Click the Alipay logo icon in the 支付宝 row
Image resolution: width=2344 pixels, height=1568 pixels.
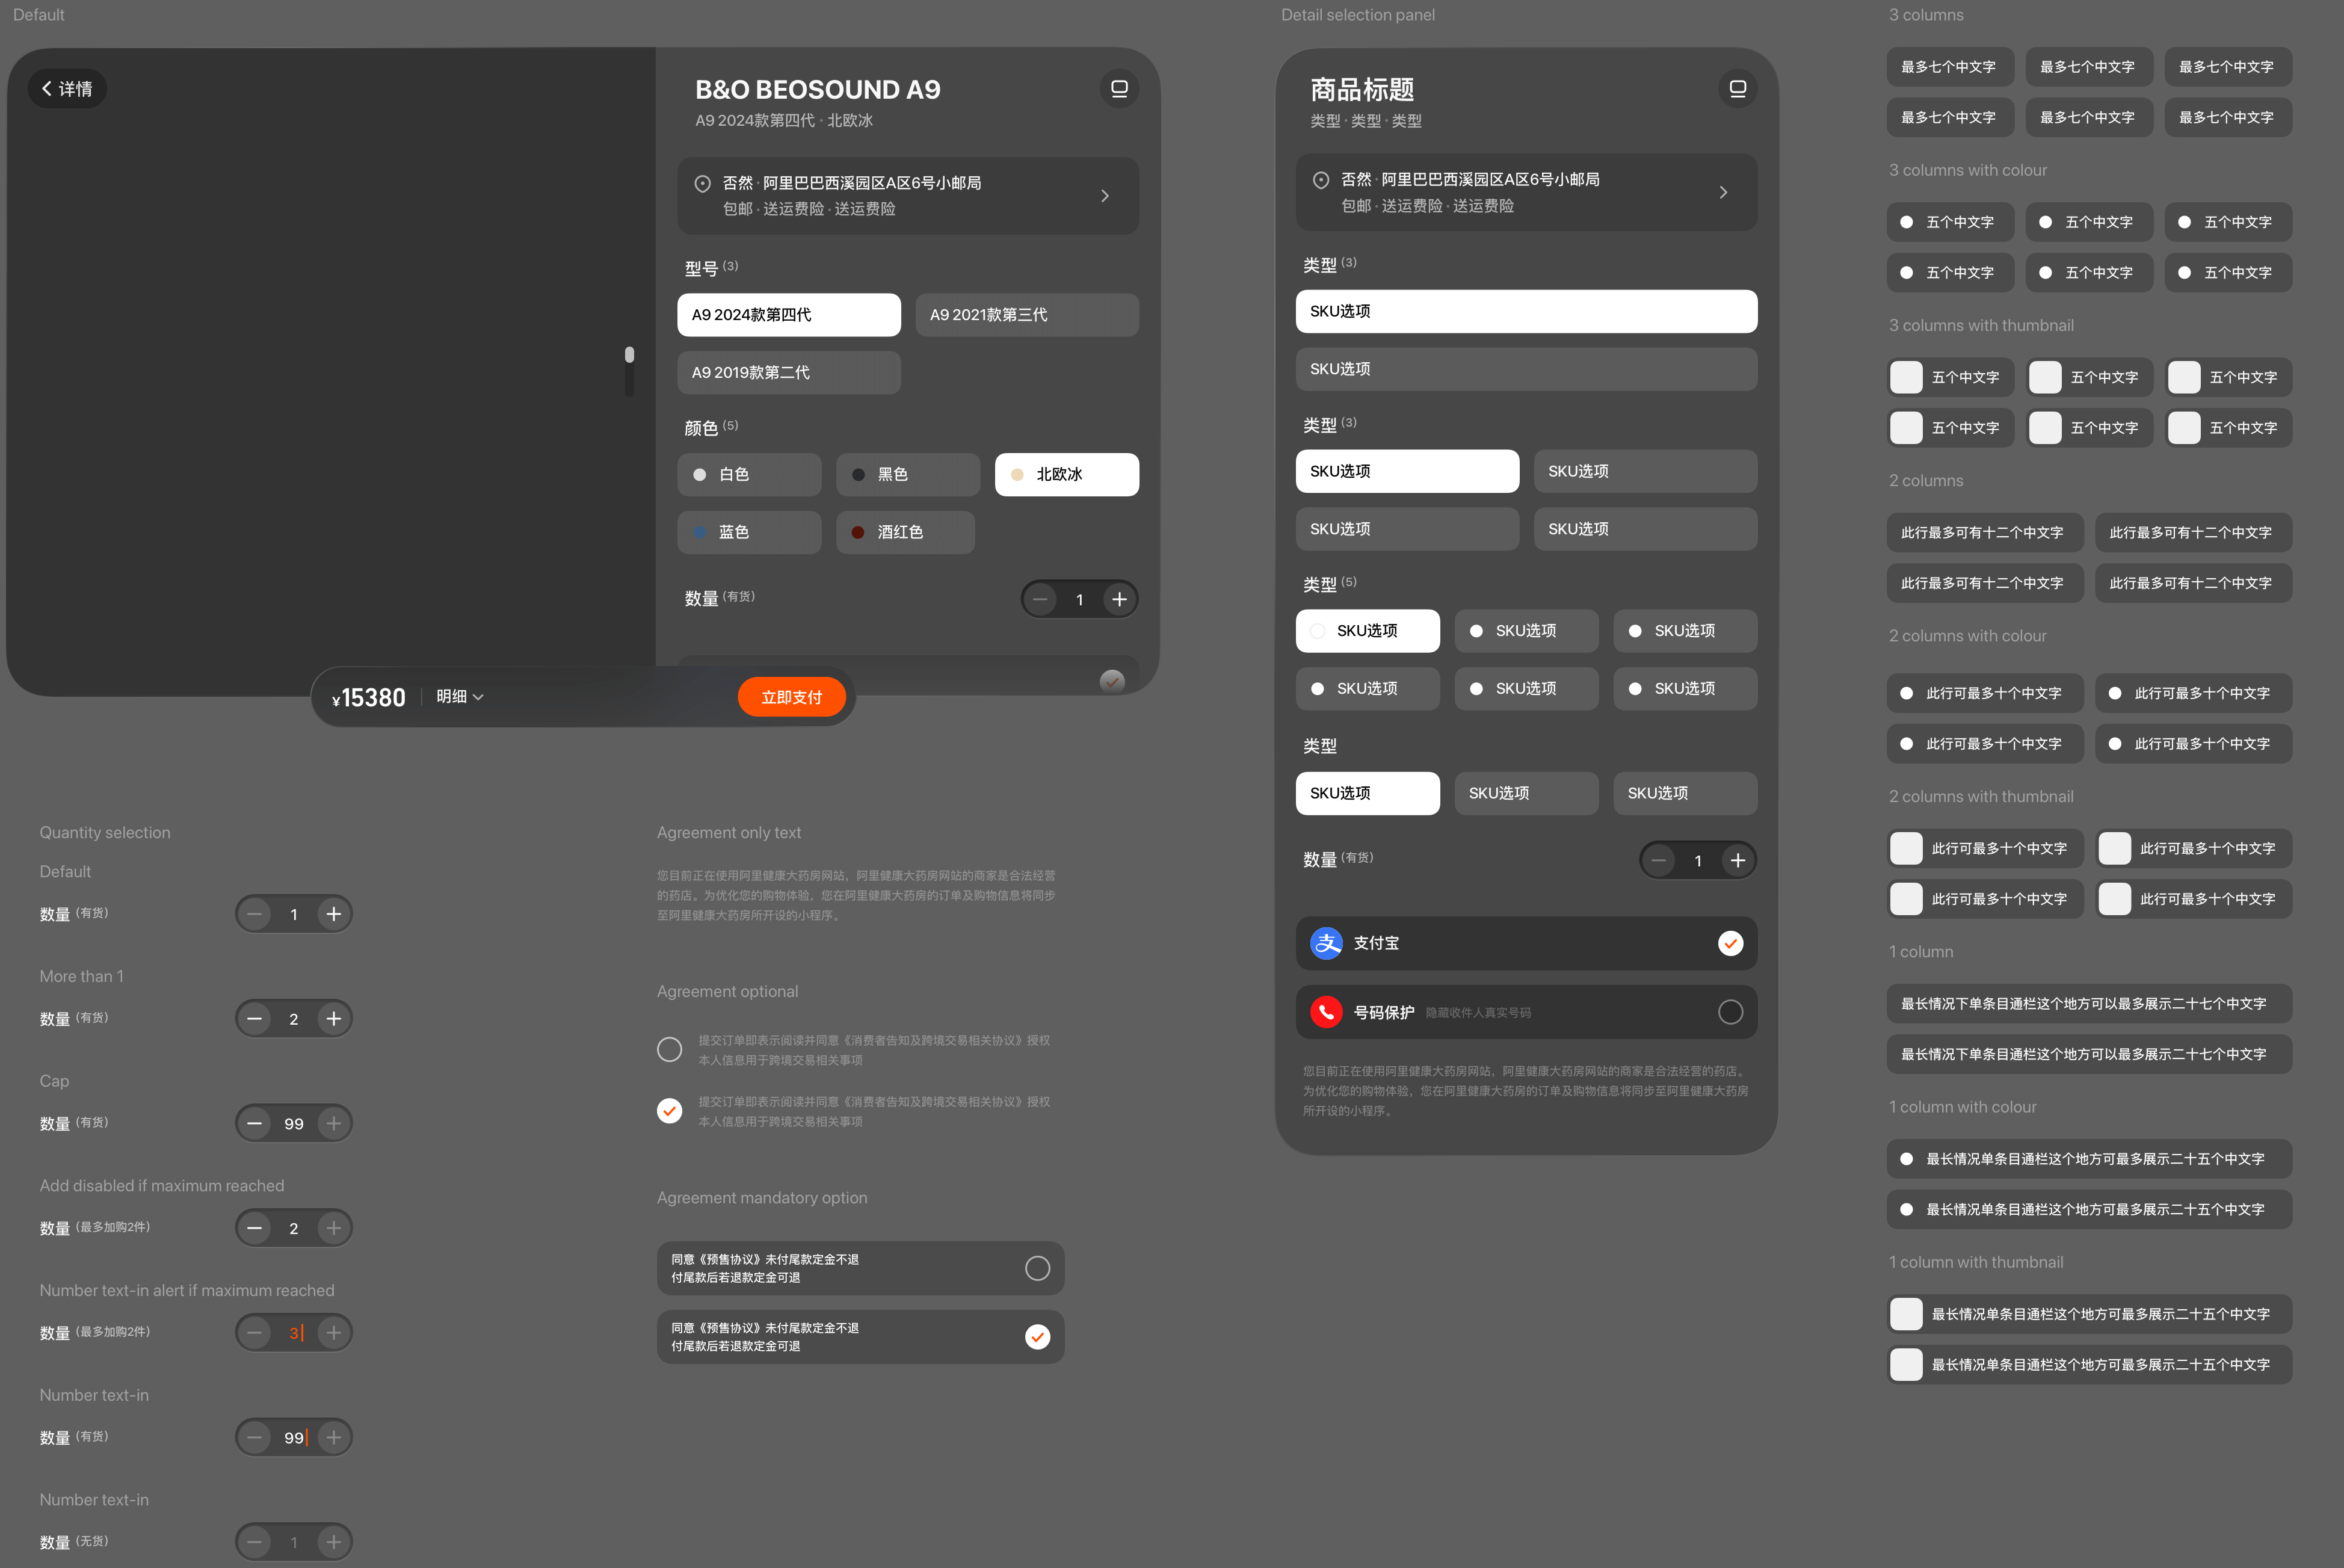[1326, 943]
